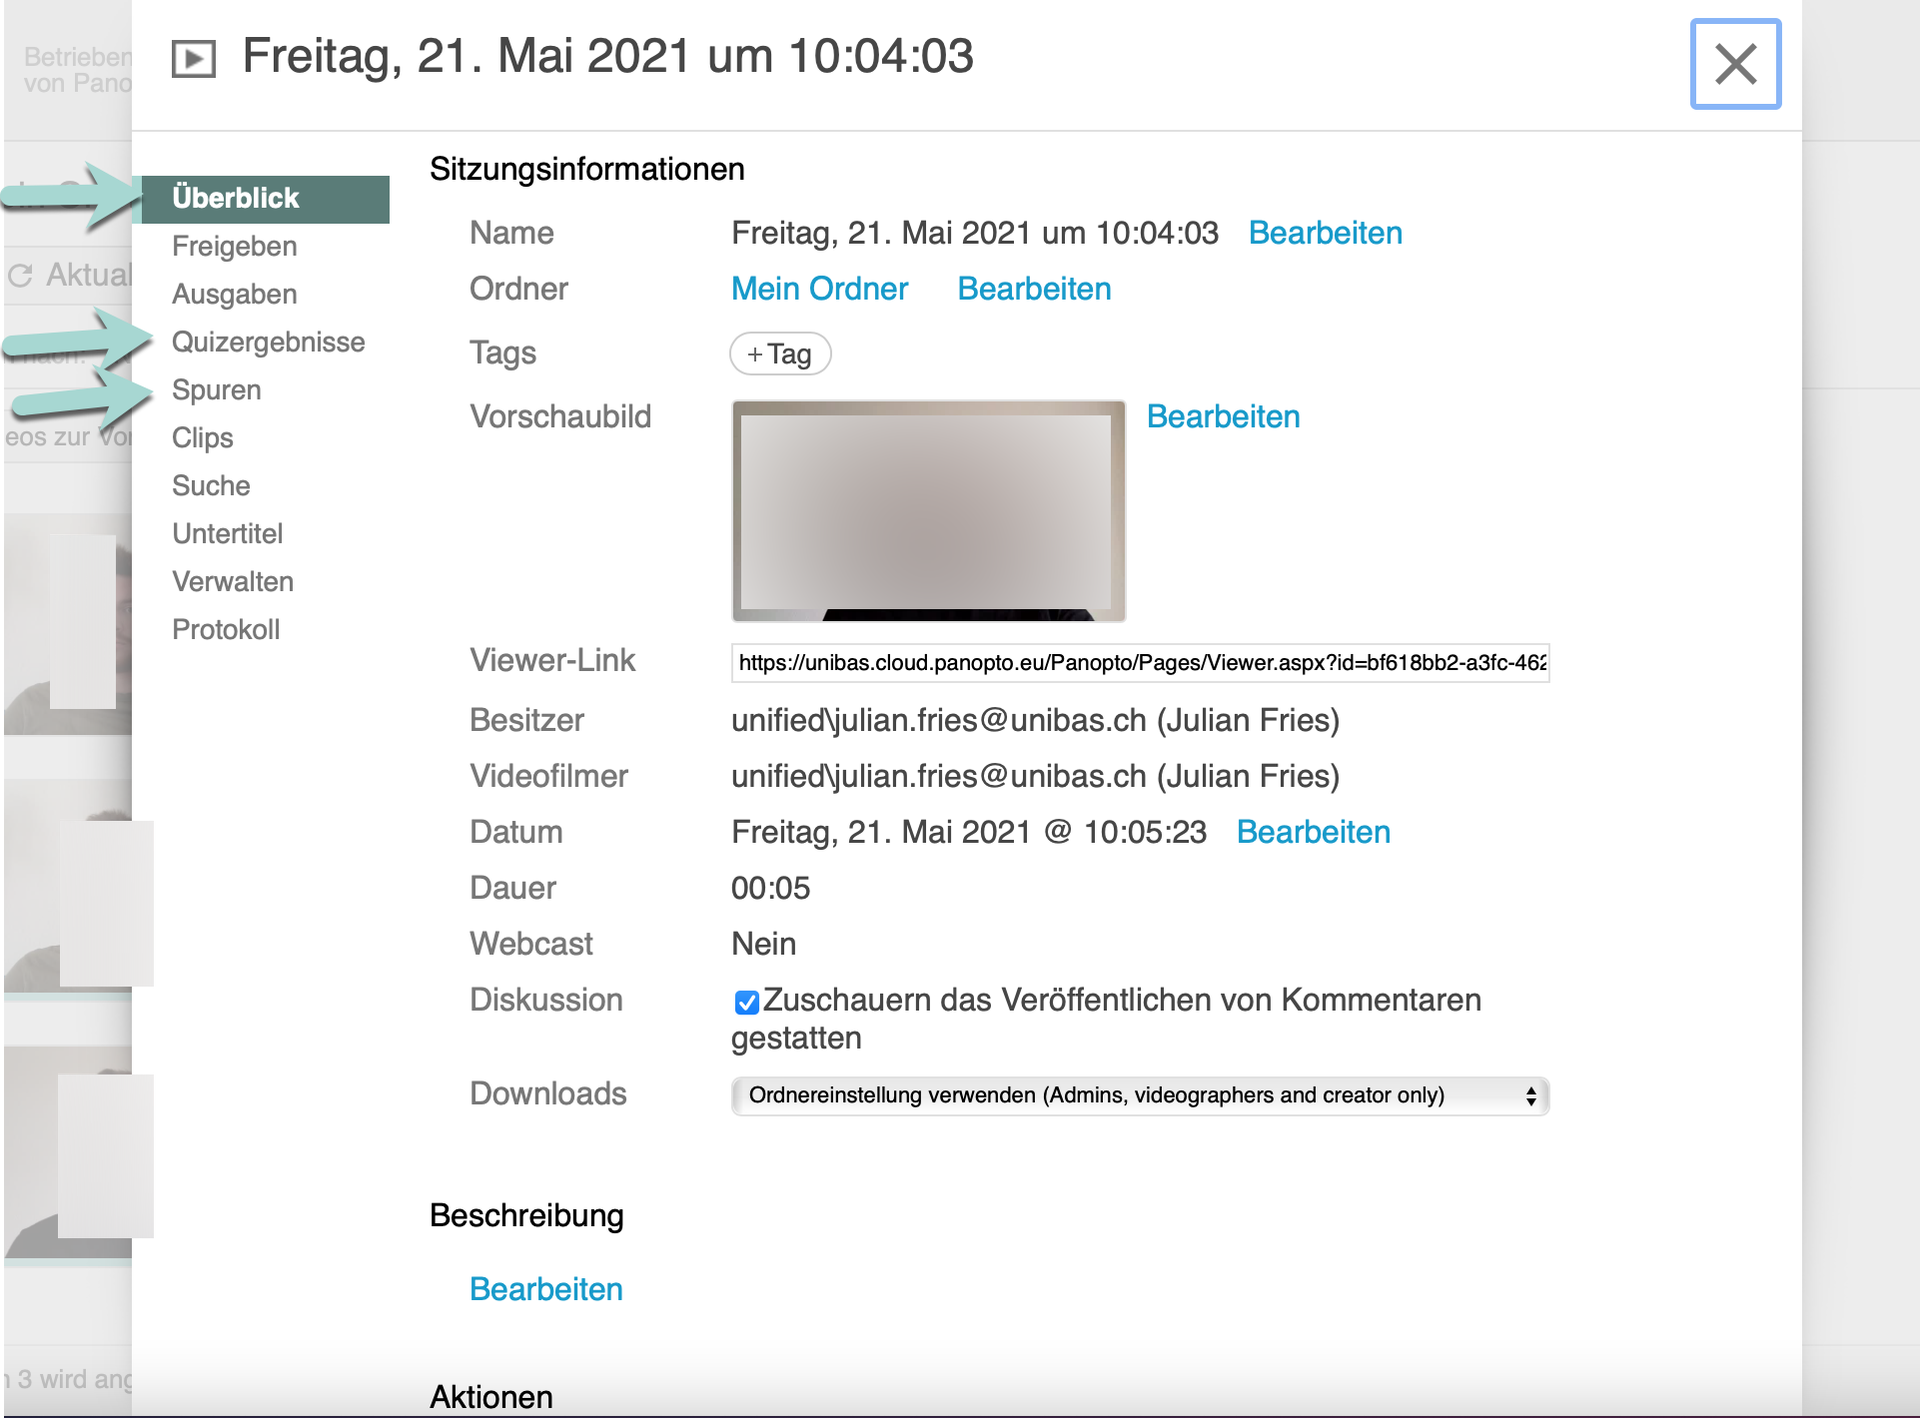The image size is (1920, 1418).
Task: Edit the Datum with Bearbeiten link
Action: pos(1312,832)
